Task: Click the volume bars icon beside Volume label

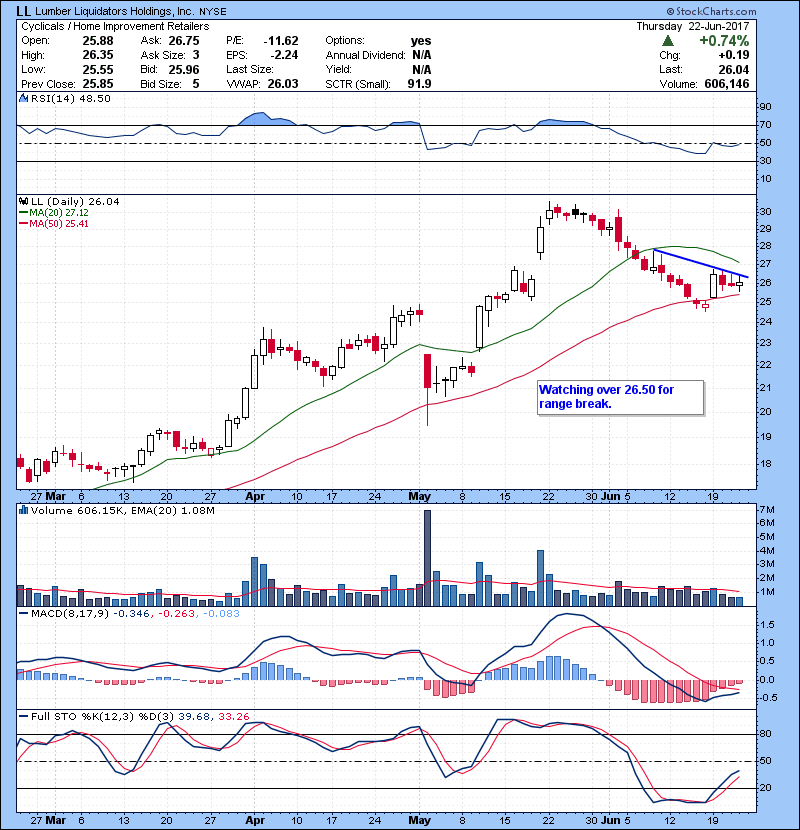Action: tap(23, 510)
